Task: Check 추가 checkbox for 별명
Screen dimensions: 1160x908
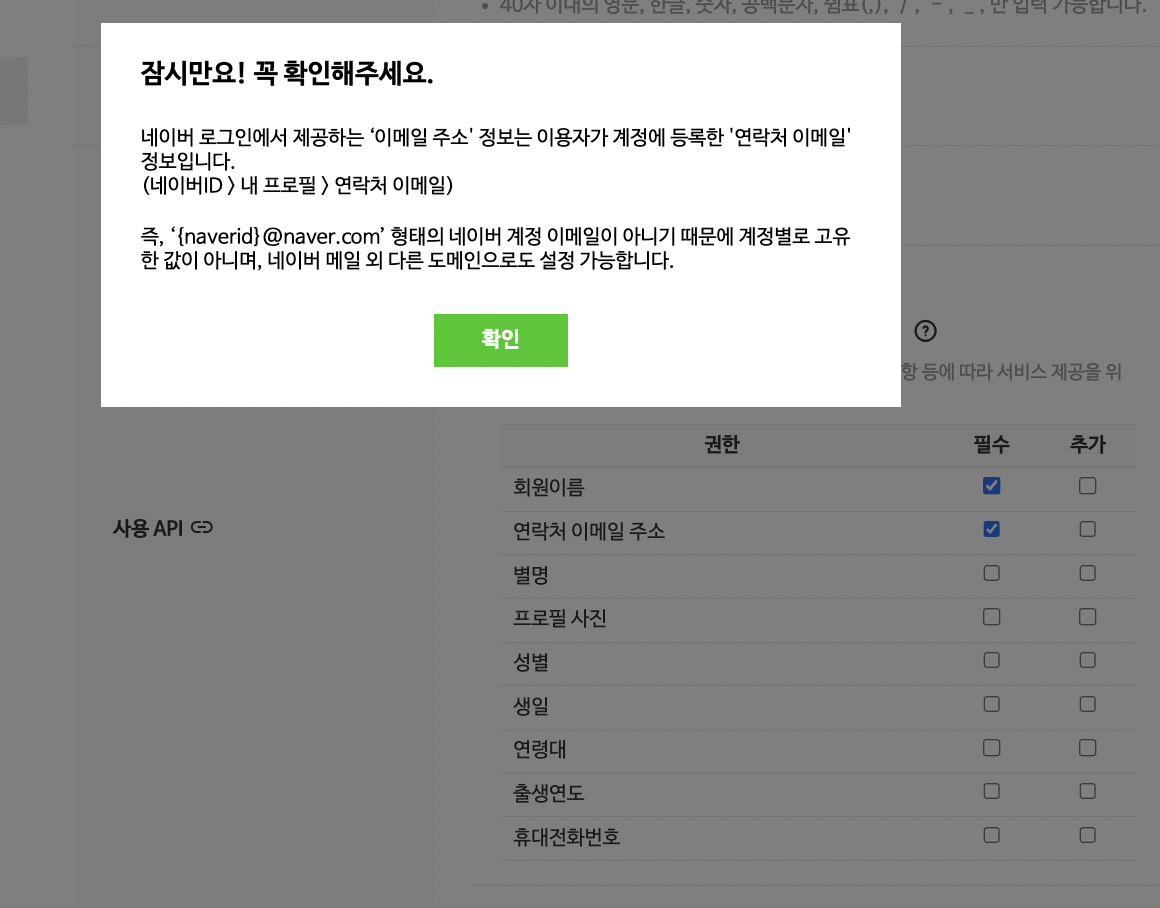Action: coord(1088,573)
